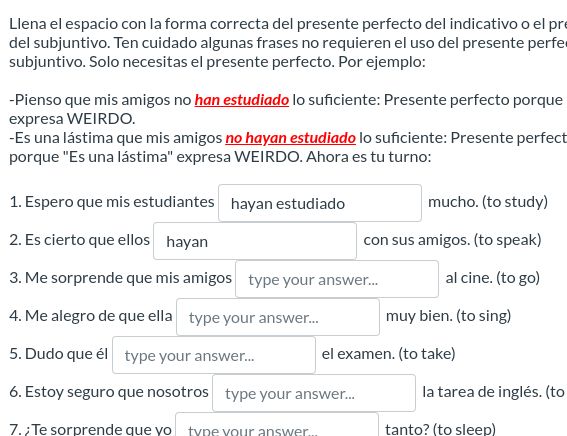Screen dimensions: 567x436
Task: Click the label '2. Es cierto que ellos'
Action: point(80,240)
